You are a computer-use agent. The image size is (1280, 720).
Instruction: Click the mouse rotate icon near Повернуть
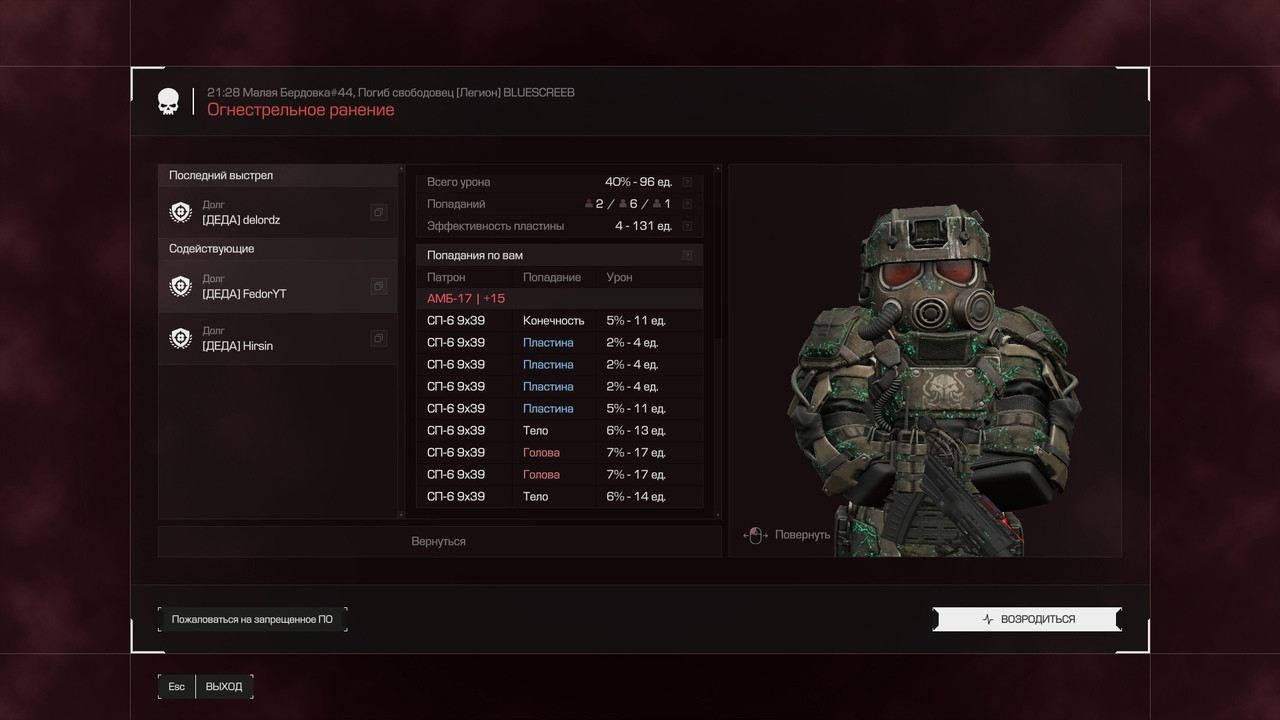pyautogui.click(x=756, y=535)
